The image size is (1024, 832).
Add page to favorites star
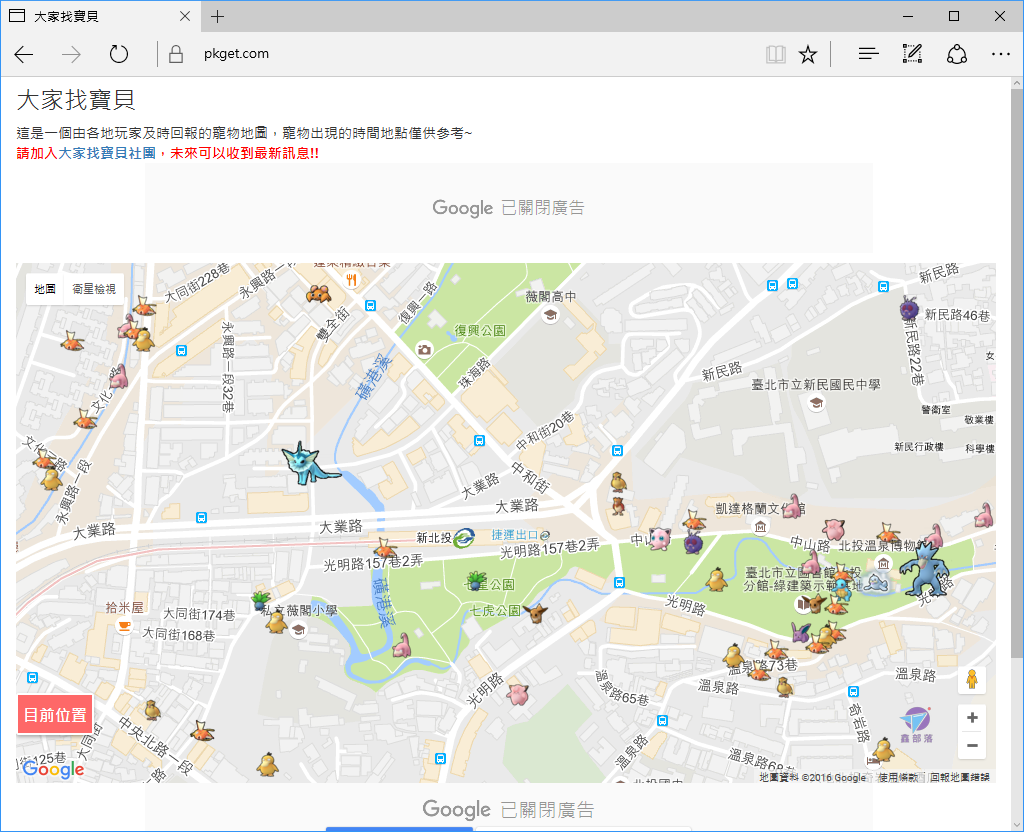point(808,54)
